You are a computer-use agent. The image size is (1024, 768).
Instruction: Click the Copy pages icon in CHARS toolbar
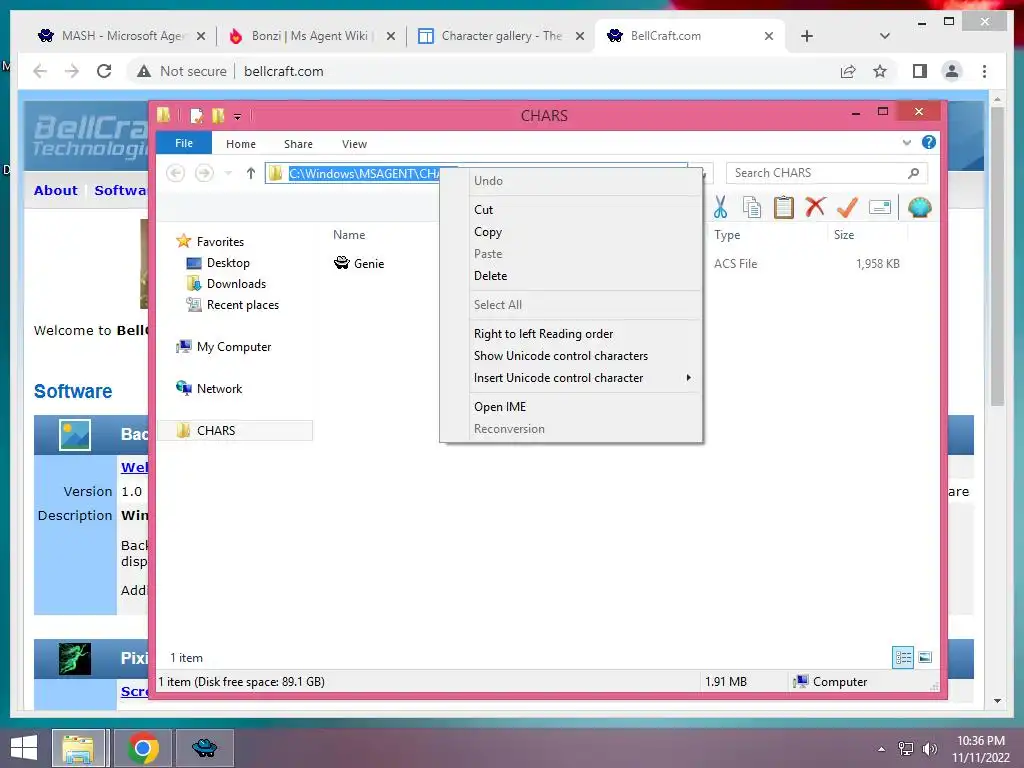(x=752, y=207)
